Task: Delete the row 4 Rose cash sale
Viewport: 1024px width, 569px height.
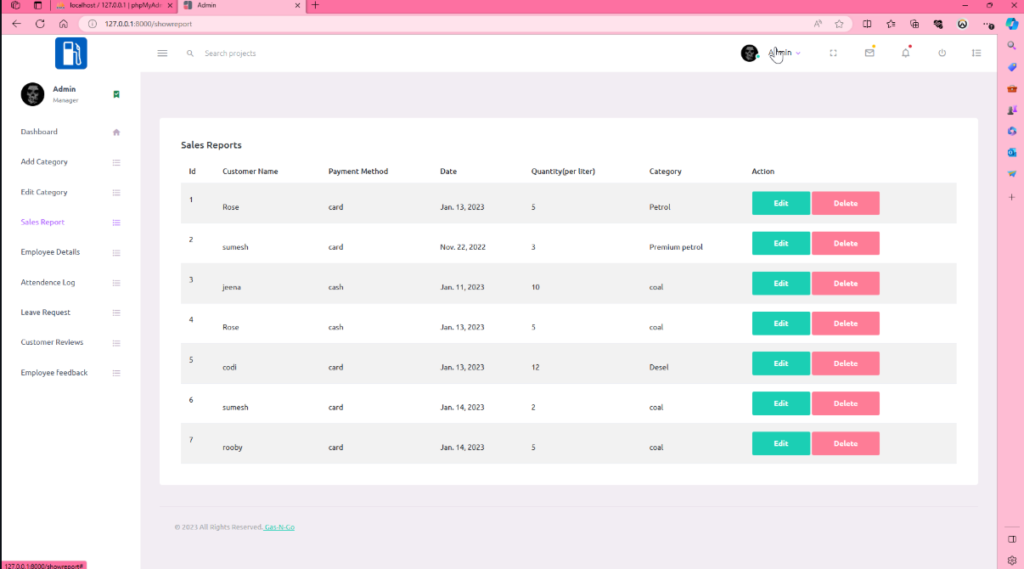Action: coord(845,323)
